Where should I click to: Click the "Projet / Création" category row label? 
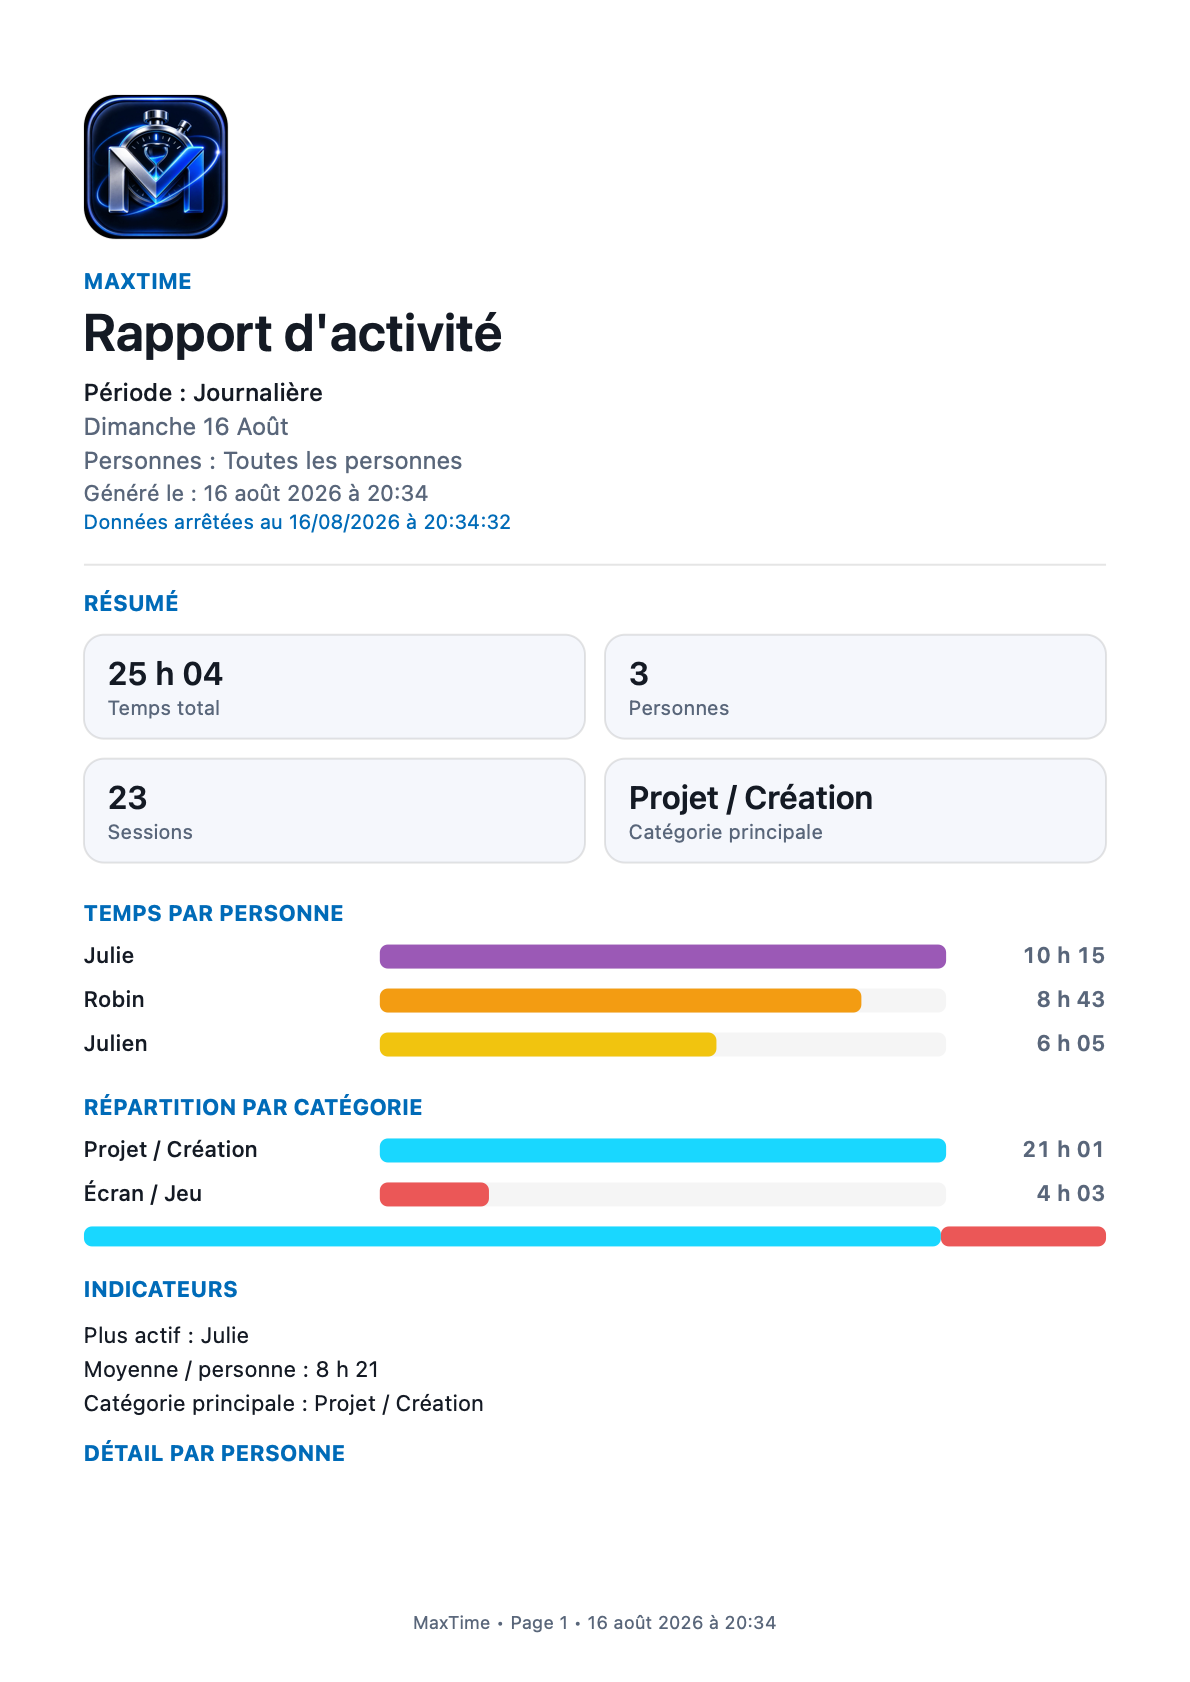coord(171,1150)
